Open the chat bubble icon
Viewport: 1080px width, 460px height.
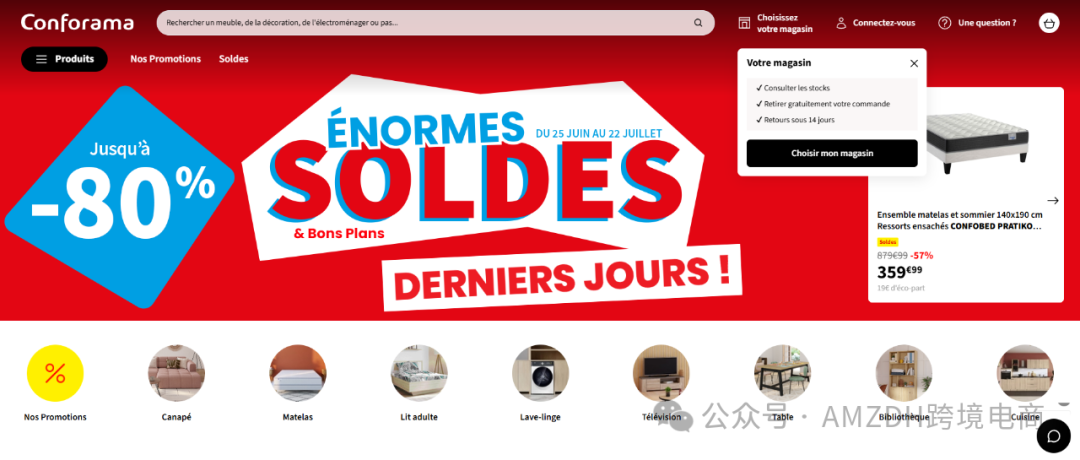pos(1054,435)
